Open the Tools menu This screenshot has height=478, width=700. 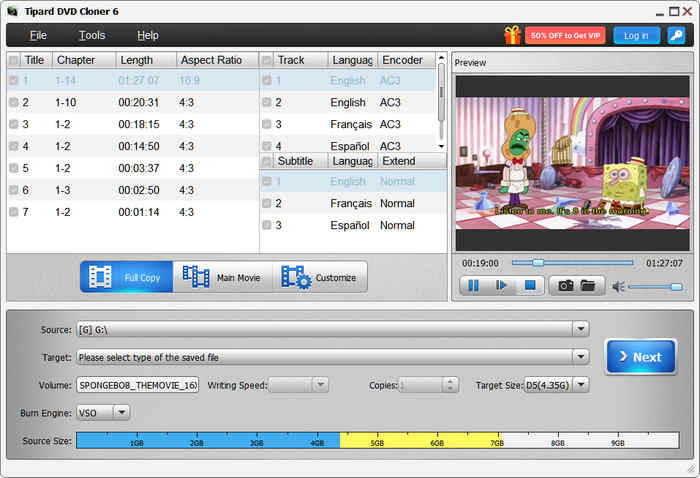[92, 35]
